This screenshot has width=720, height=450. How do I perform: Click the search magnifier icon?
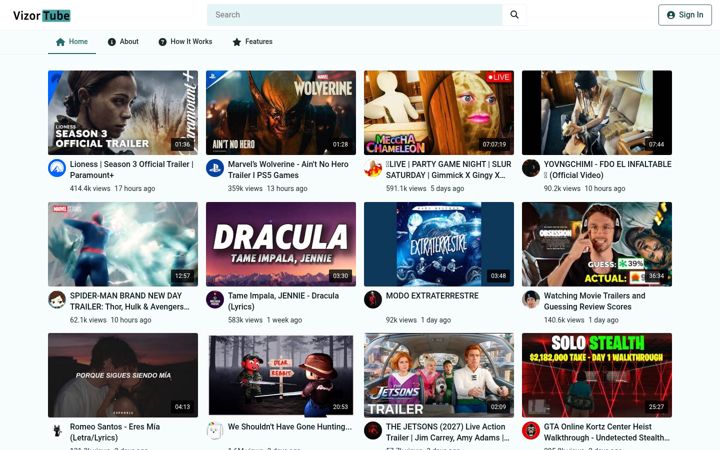[514, 15]
